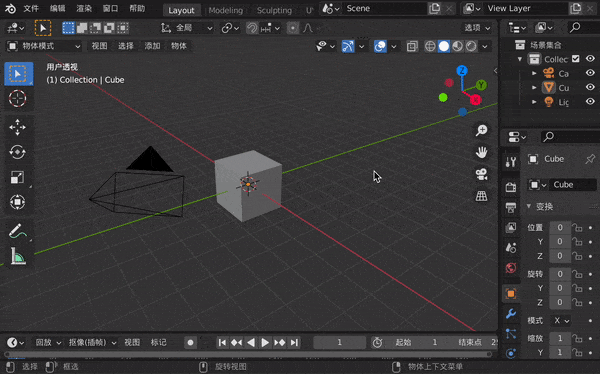600x374 pixels.
Task: Click the pan view hand icon
Action: point(481,152)
